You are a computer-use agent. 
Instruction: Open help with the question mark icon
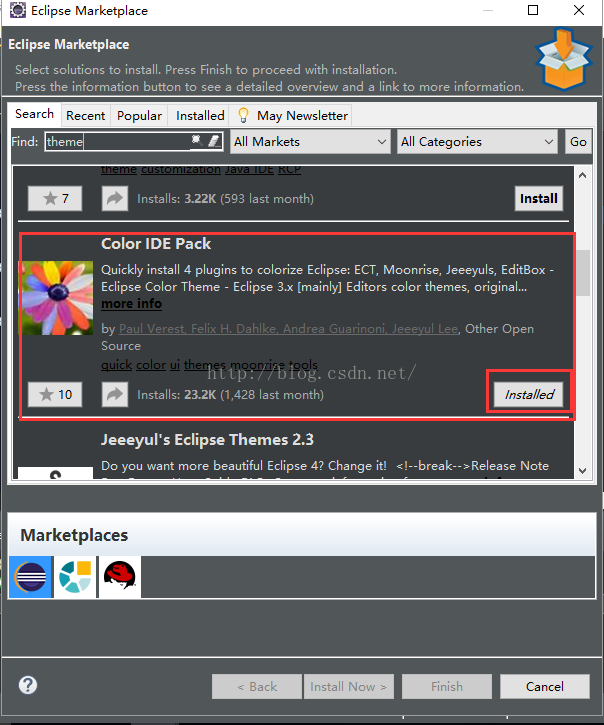pos(28,685)
